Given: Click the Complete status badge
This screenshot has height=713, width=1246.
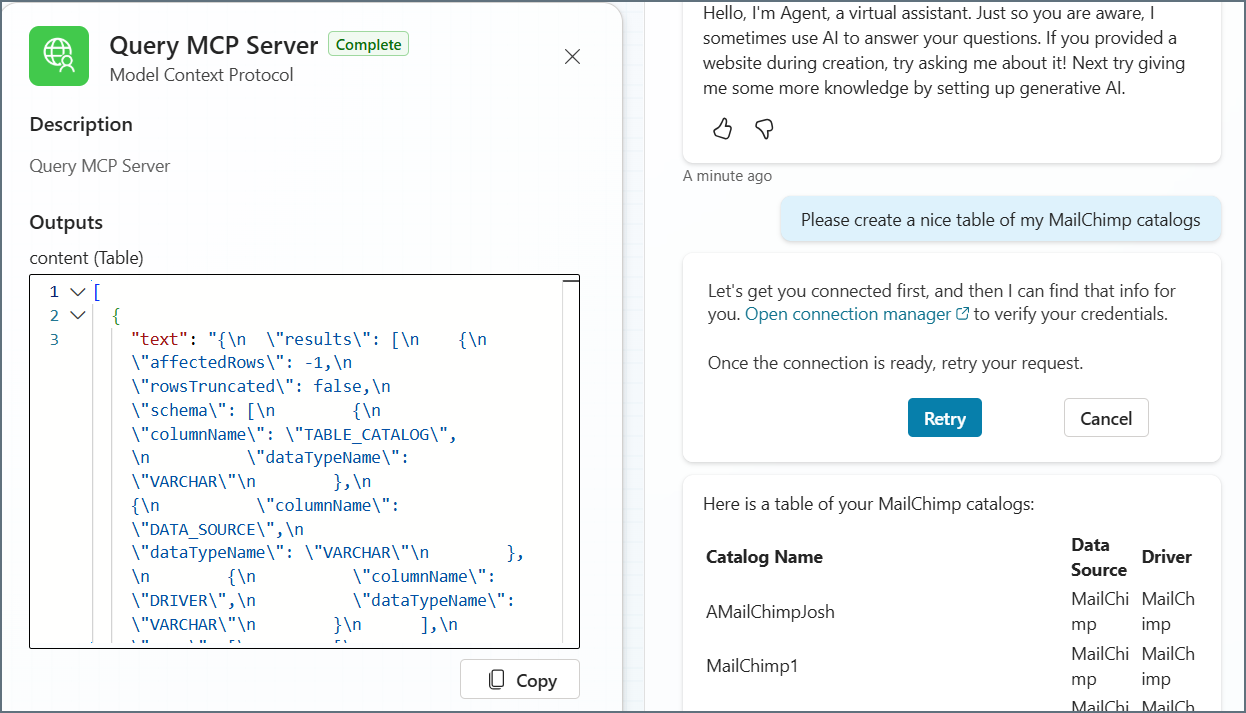Looking at the screenshot, I should coord(368,44).
